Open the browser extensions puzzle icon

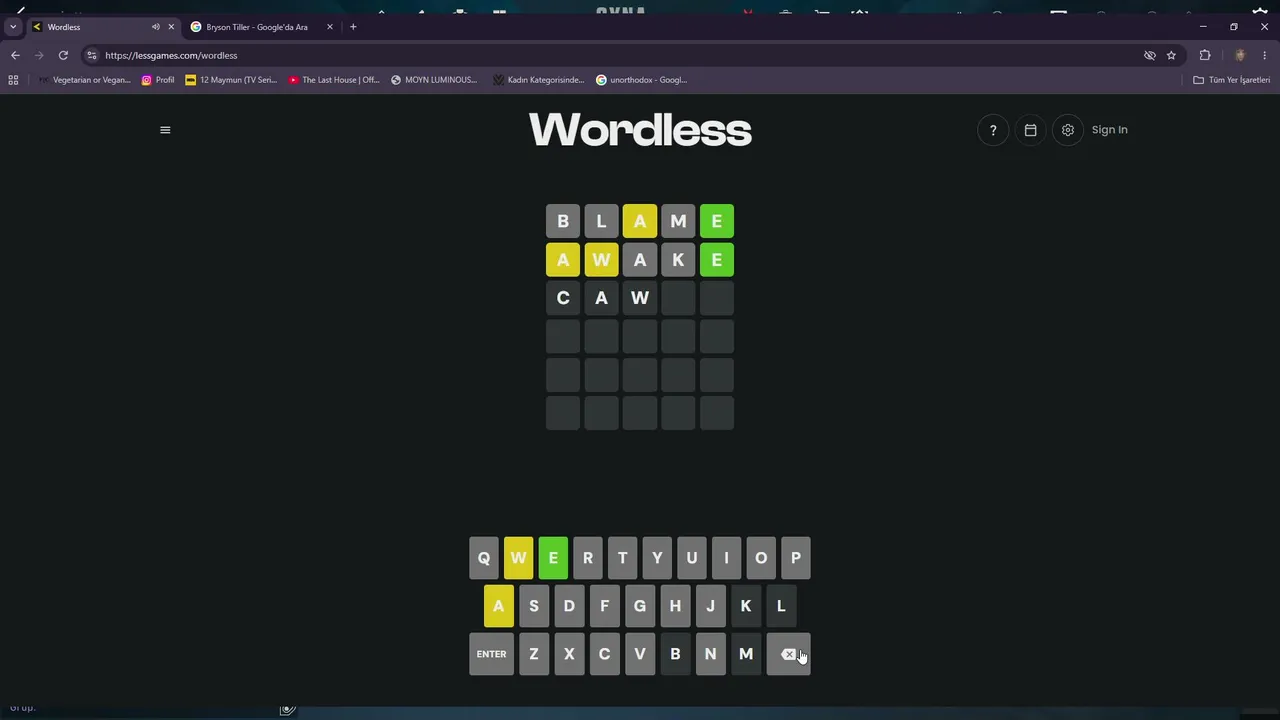click(1205, 55)
